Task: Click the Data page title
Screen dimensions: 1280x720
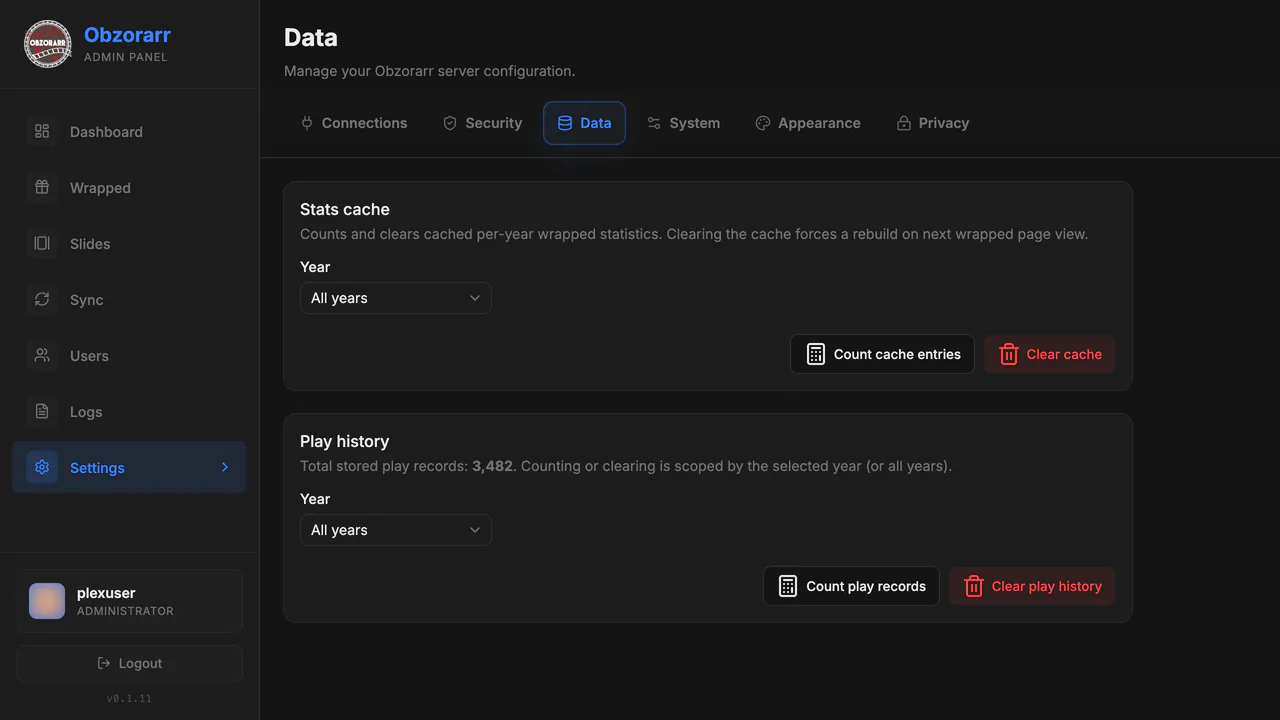Action: 311,38
